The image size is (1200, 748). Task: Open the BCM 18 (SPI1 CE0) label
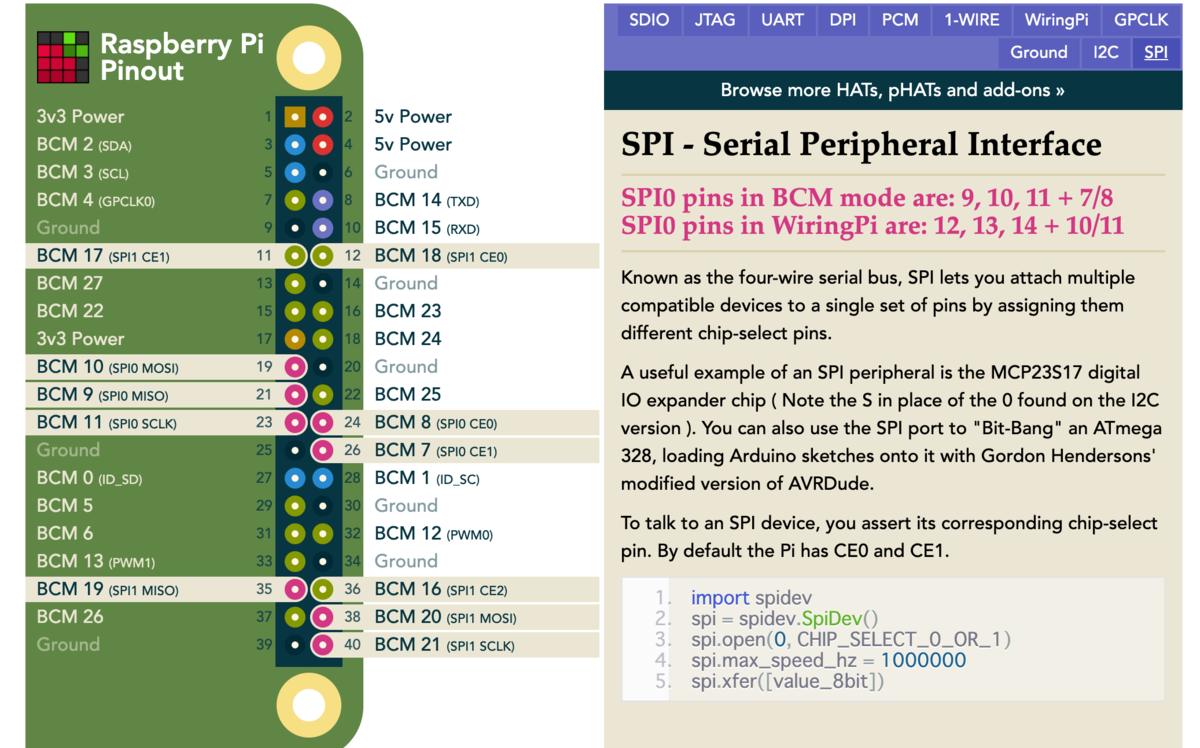[441, 256]
